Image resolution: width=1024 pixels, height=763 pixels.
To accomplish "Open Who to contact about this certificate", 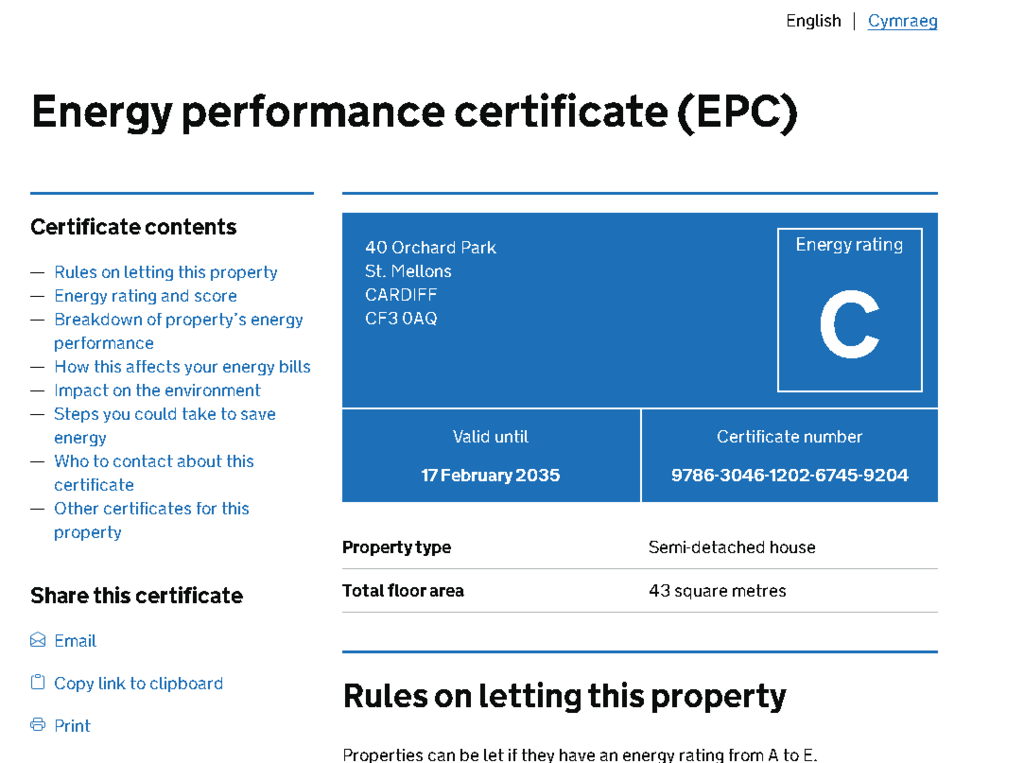I will (x=154, y=473).
